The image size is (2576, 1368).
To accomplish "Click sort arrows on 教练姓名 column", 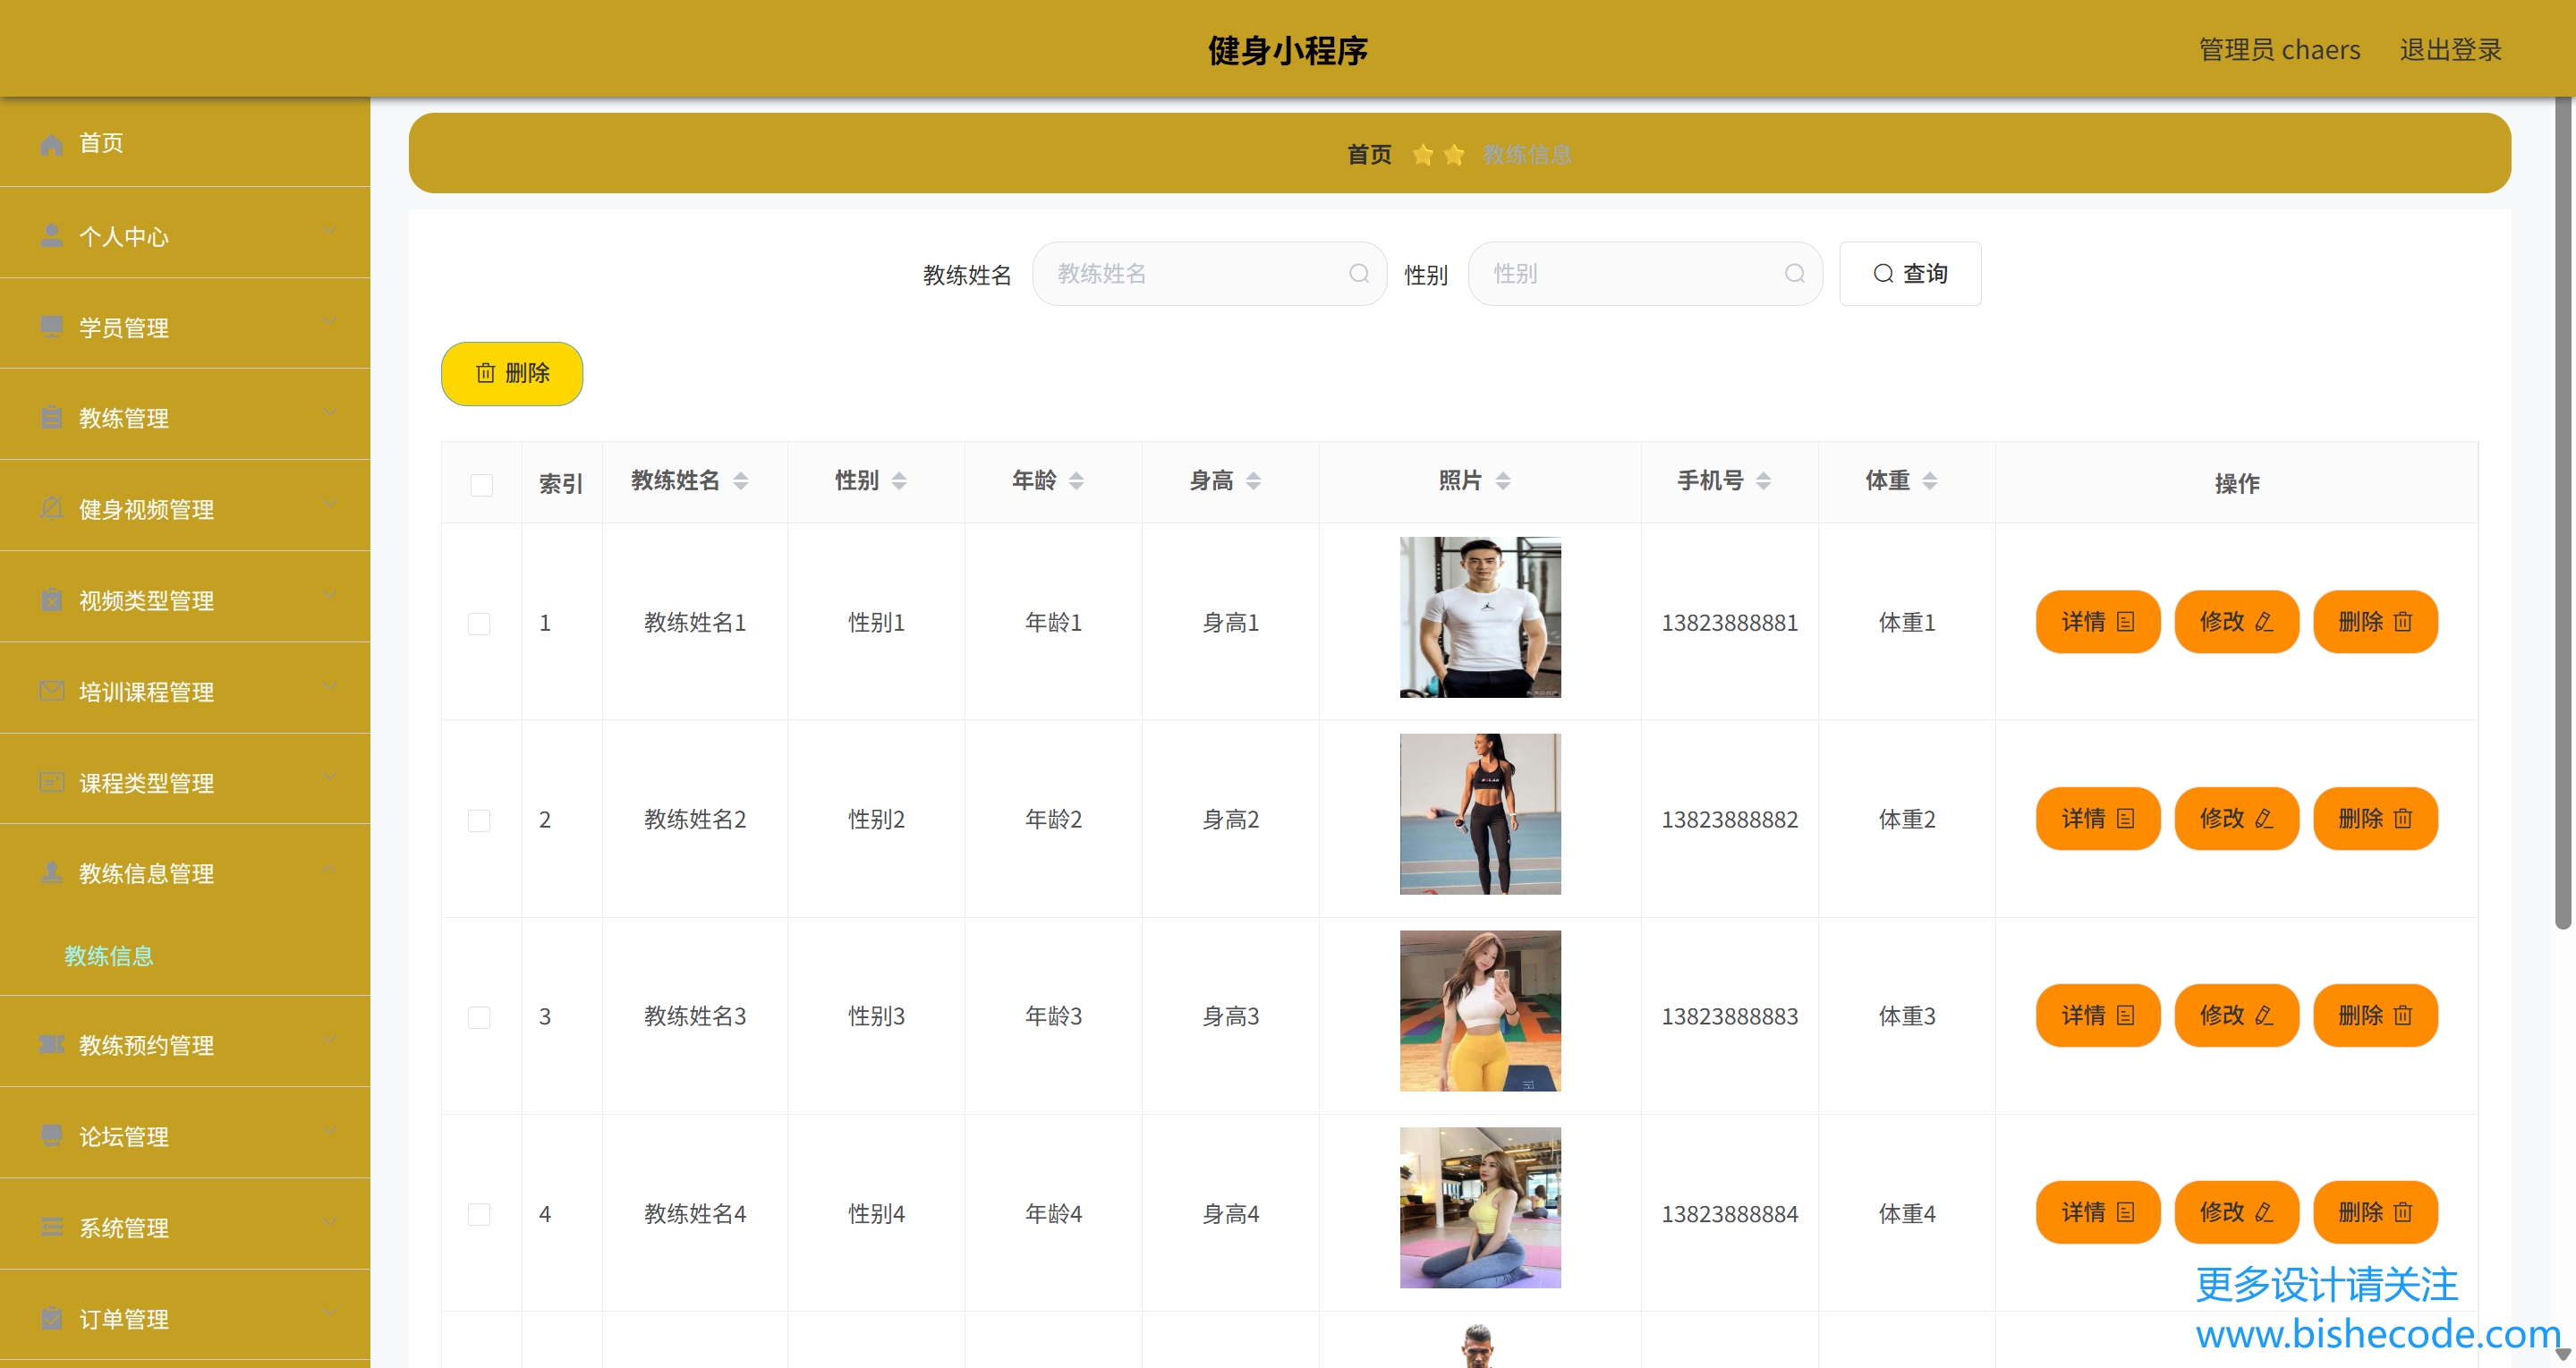I will 740,482.
